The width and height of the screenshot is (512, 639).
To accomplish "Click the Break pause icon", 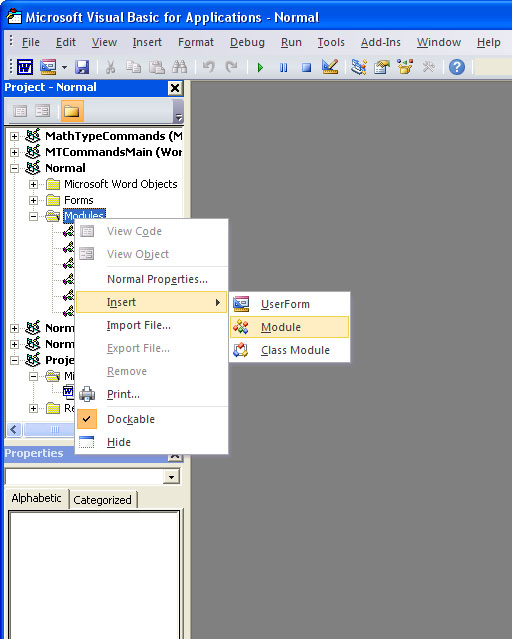I will pyautogui.click(x=283, y=67).
